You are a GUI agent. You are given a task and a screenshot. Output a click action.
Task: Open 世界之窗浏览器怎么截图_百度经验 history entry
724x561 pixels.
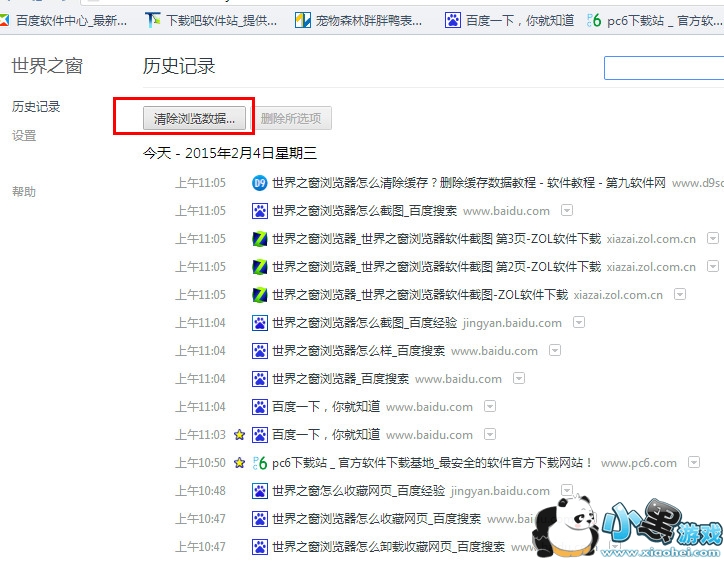pos(364,323)
